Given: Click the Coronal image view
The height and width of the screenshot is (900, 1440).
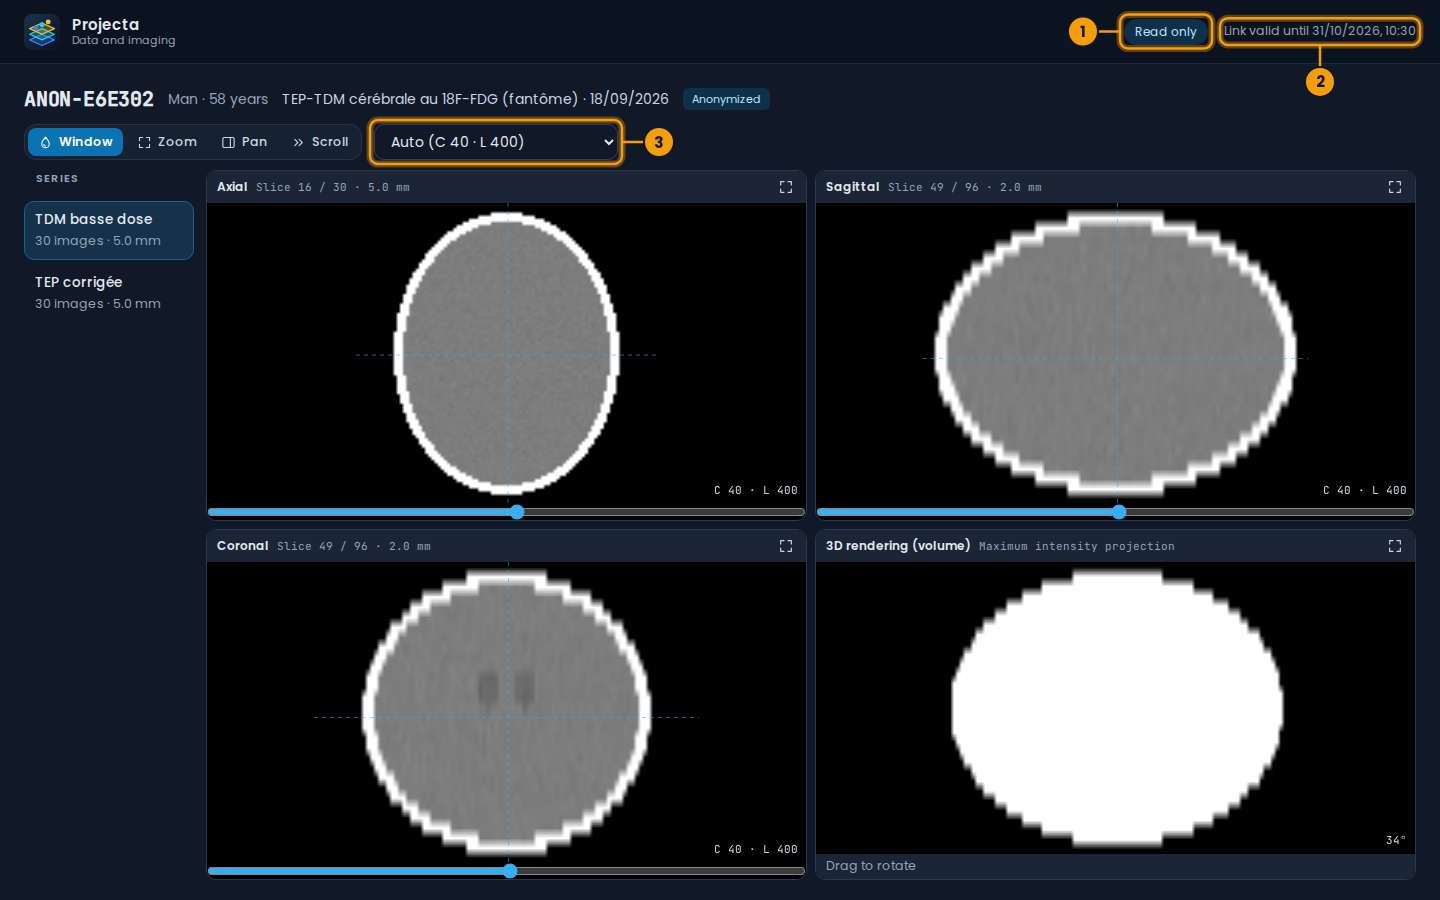Looking at the screenshot, I should 506,713.
